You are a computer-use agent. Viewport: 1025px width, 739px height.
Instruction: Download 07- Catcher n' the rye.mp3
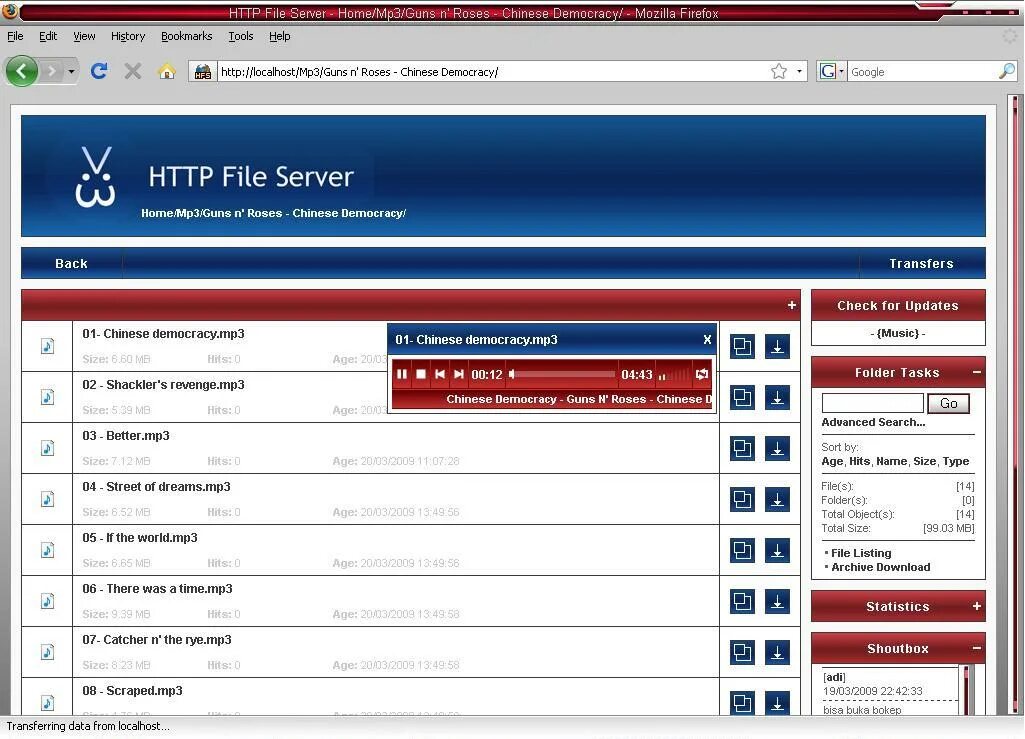click(x=777, y=653)
